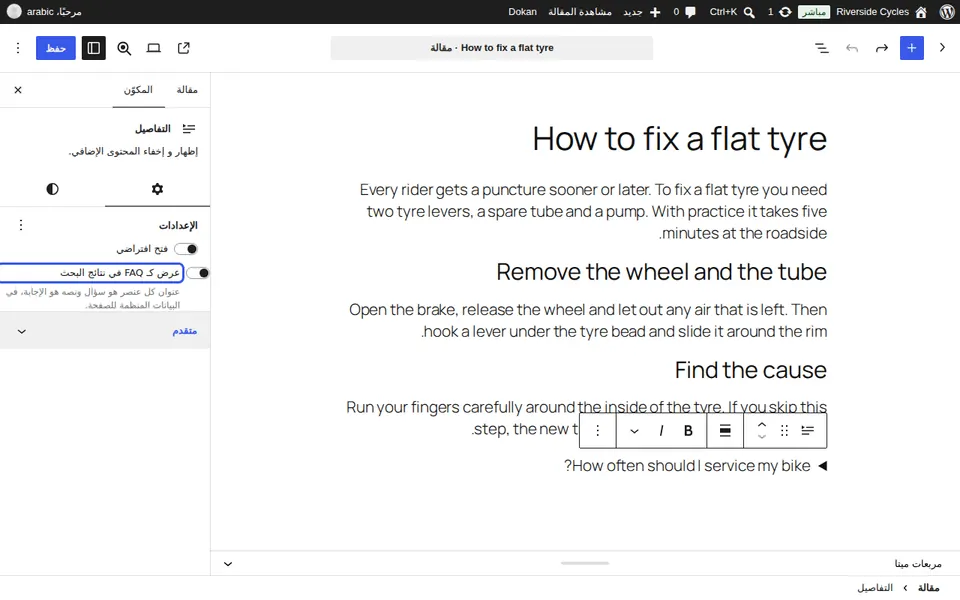Click the zoom out magnifier icon

tap(124, 48)
